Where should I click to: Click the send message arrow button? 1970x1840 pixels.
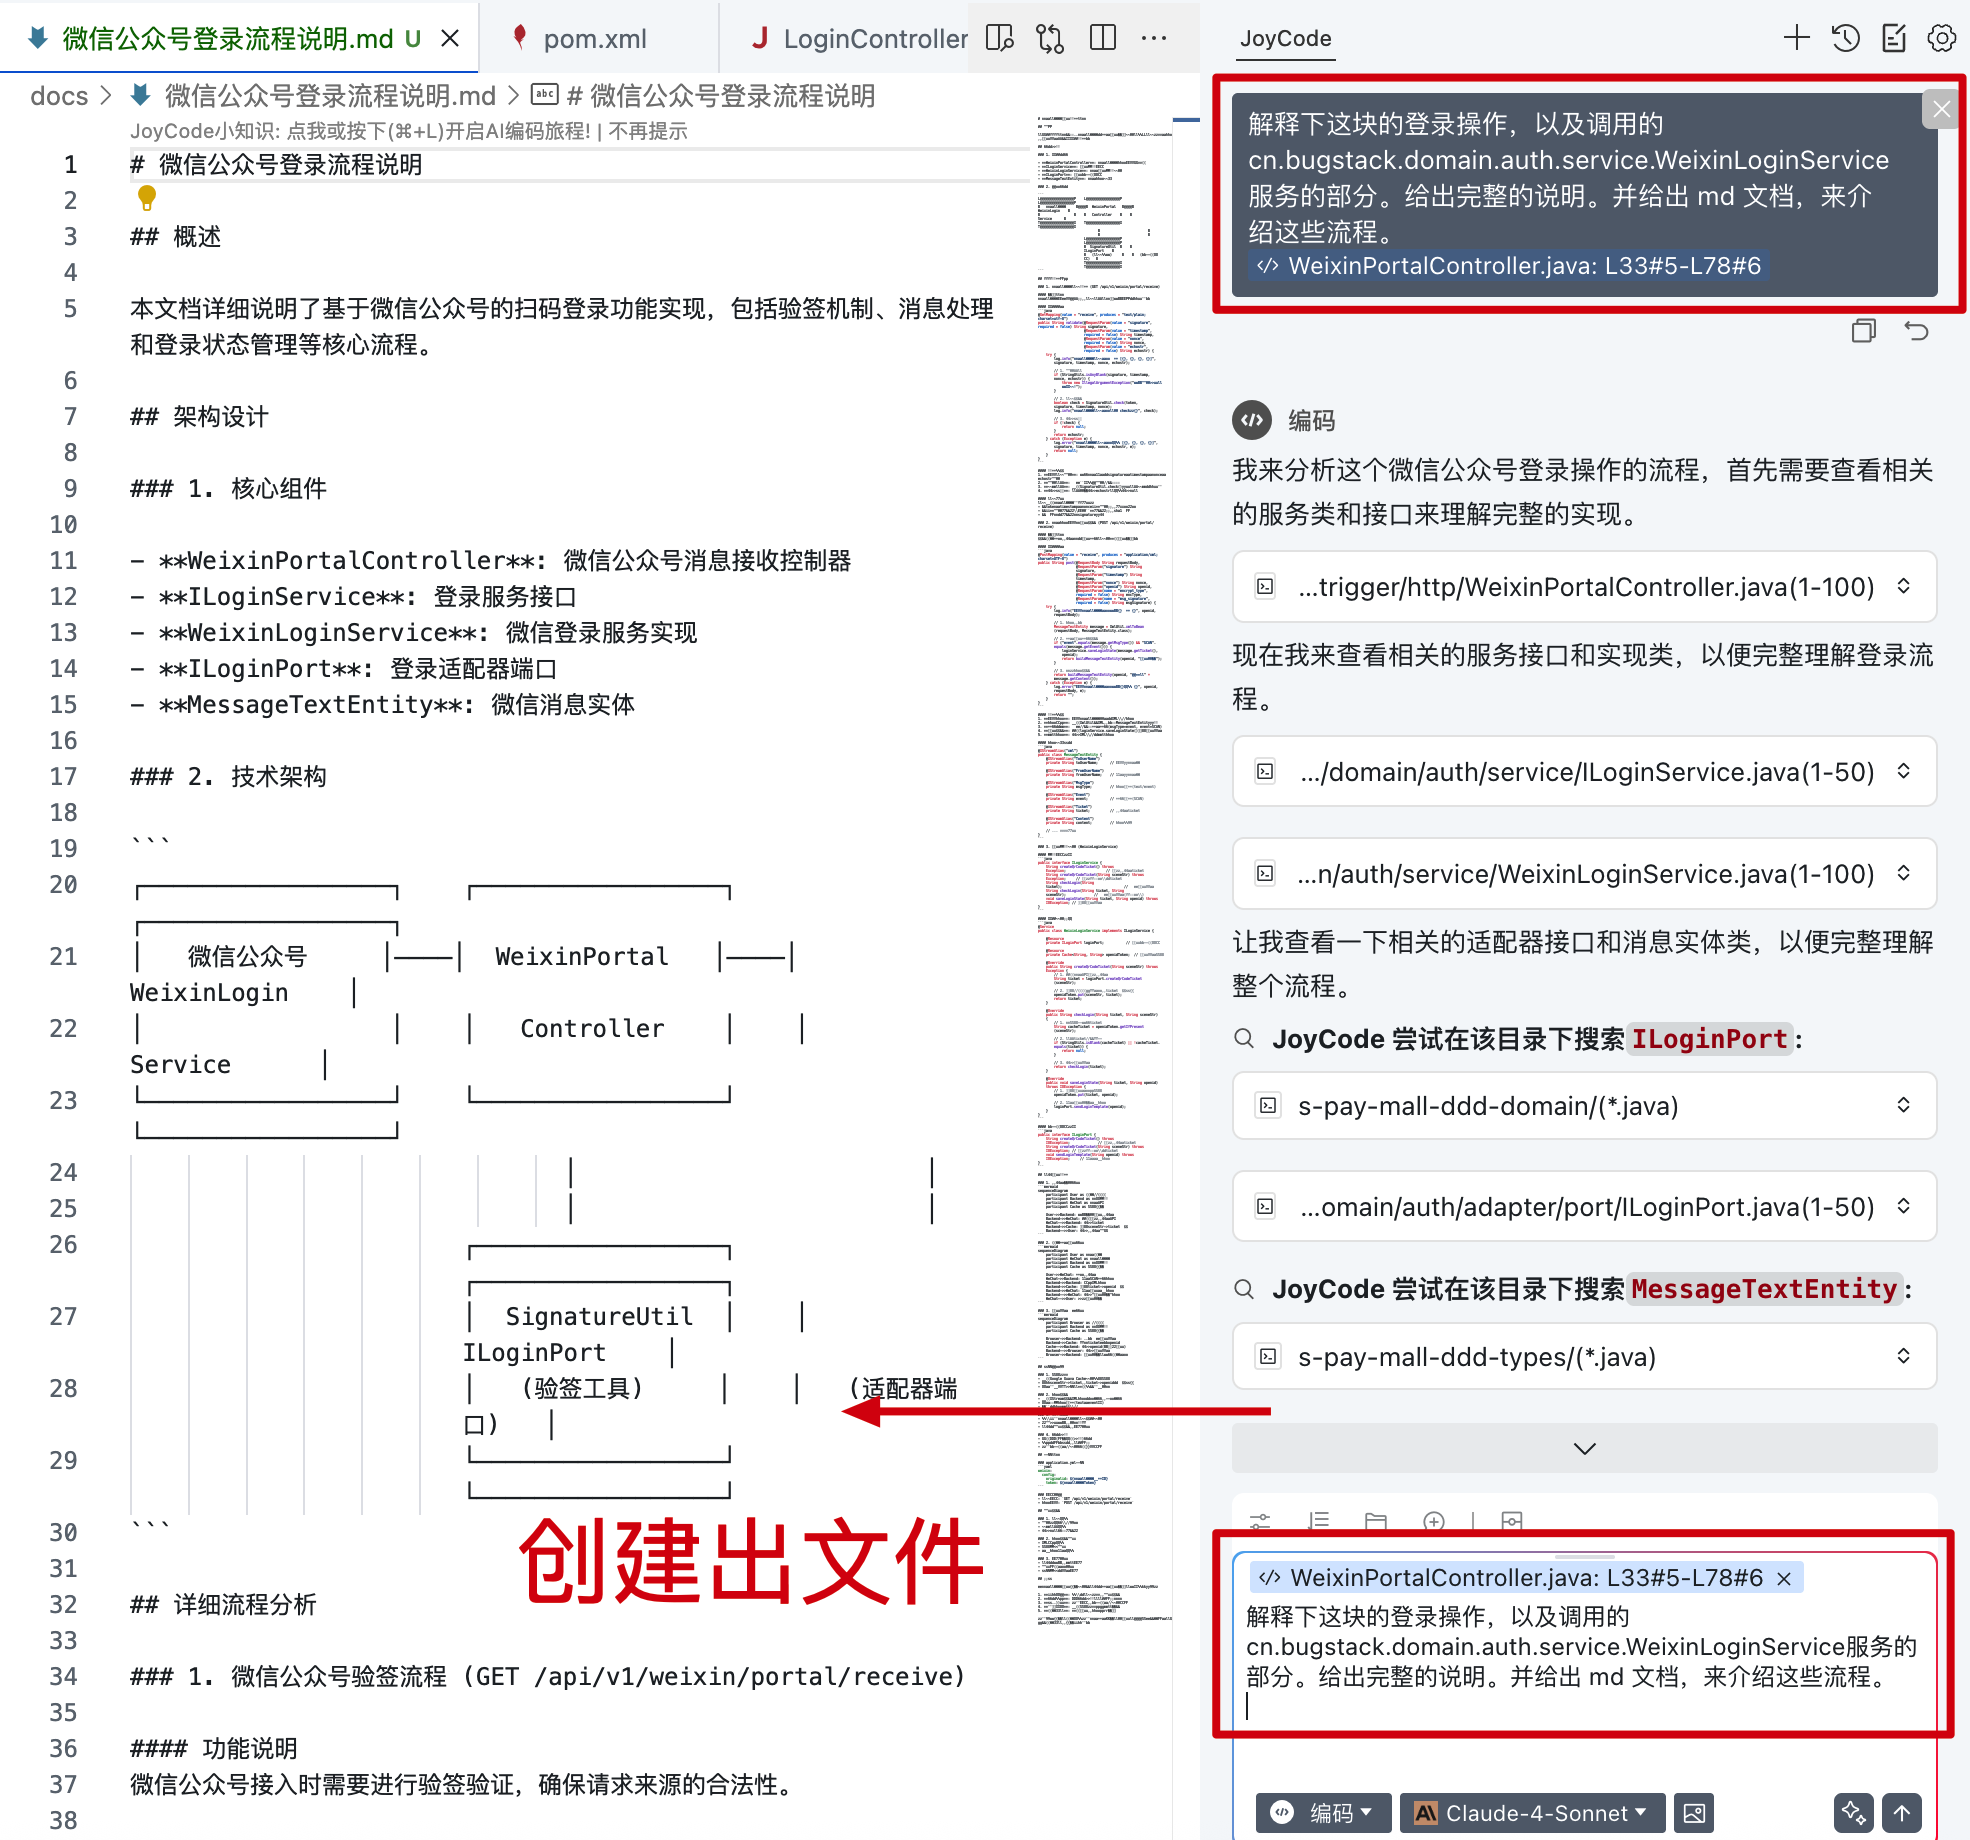click(1901, 1812)
